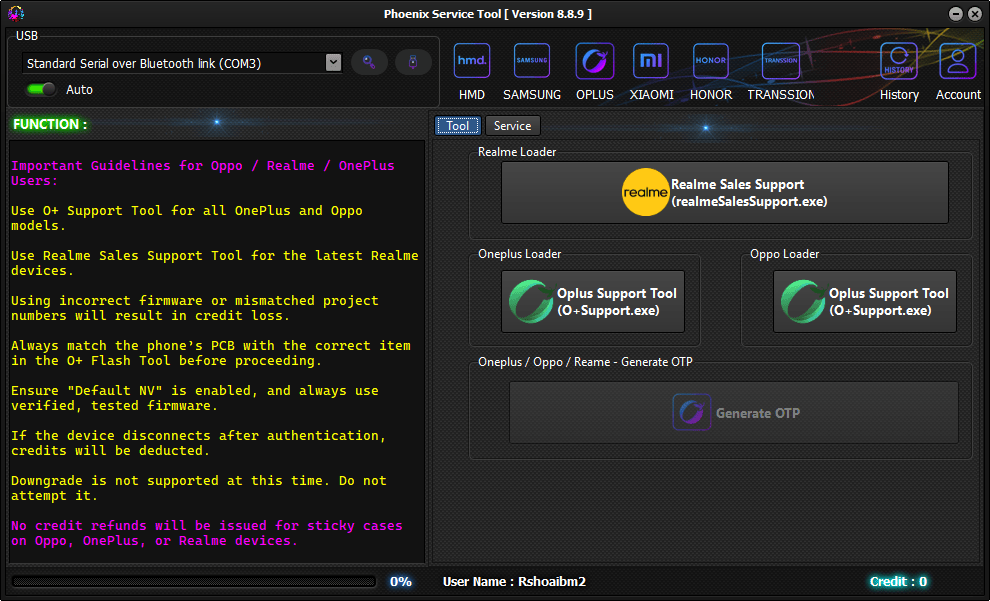Launch Oplus Support Tool under Oneplus Loader

(593, 302)
